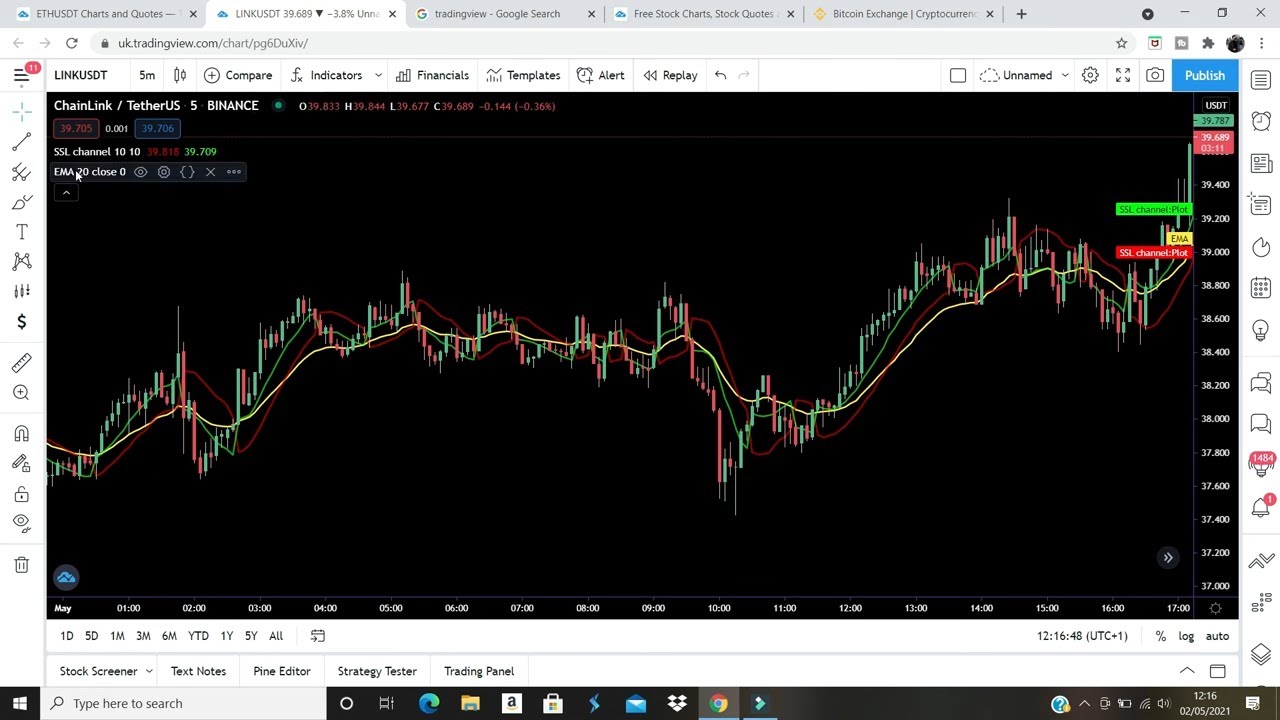This screenshot has height=720, width=1280.
Task: Open EMA indicator settings gear
Action: [x=164, y=172]
